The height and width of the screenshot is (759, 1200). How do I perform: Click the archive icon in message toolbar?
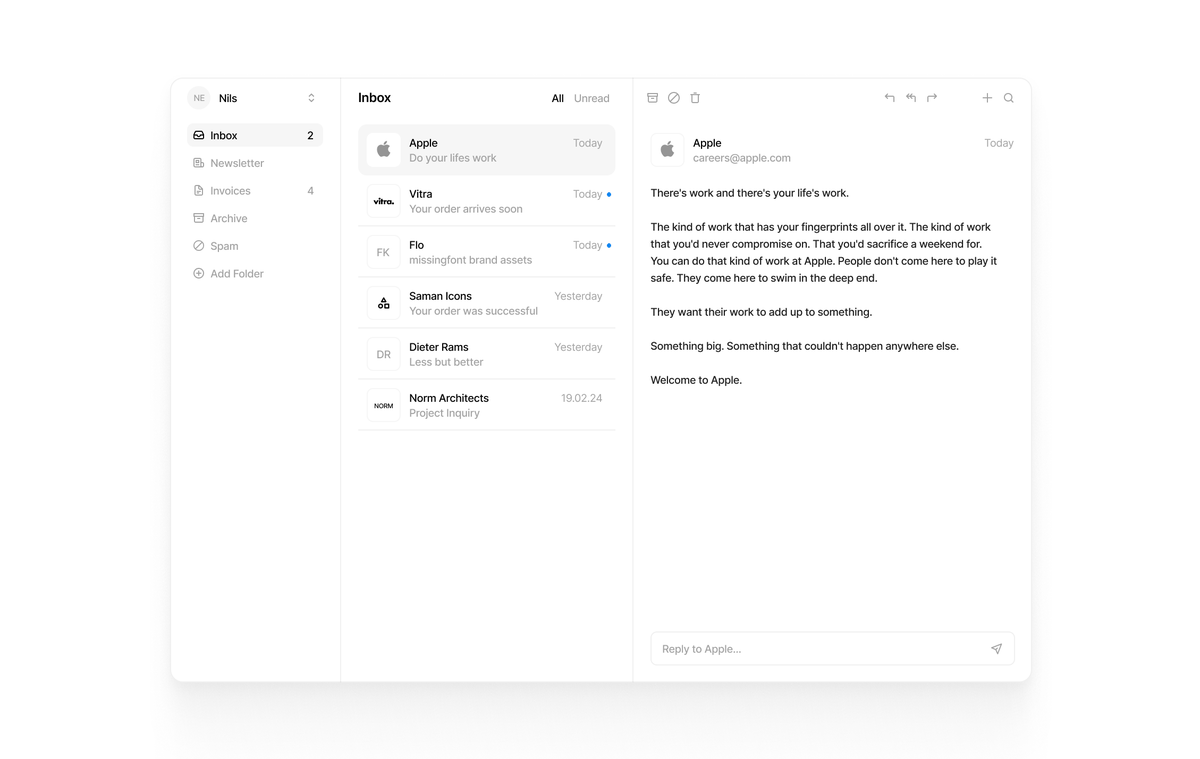(x=652, y=98)
